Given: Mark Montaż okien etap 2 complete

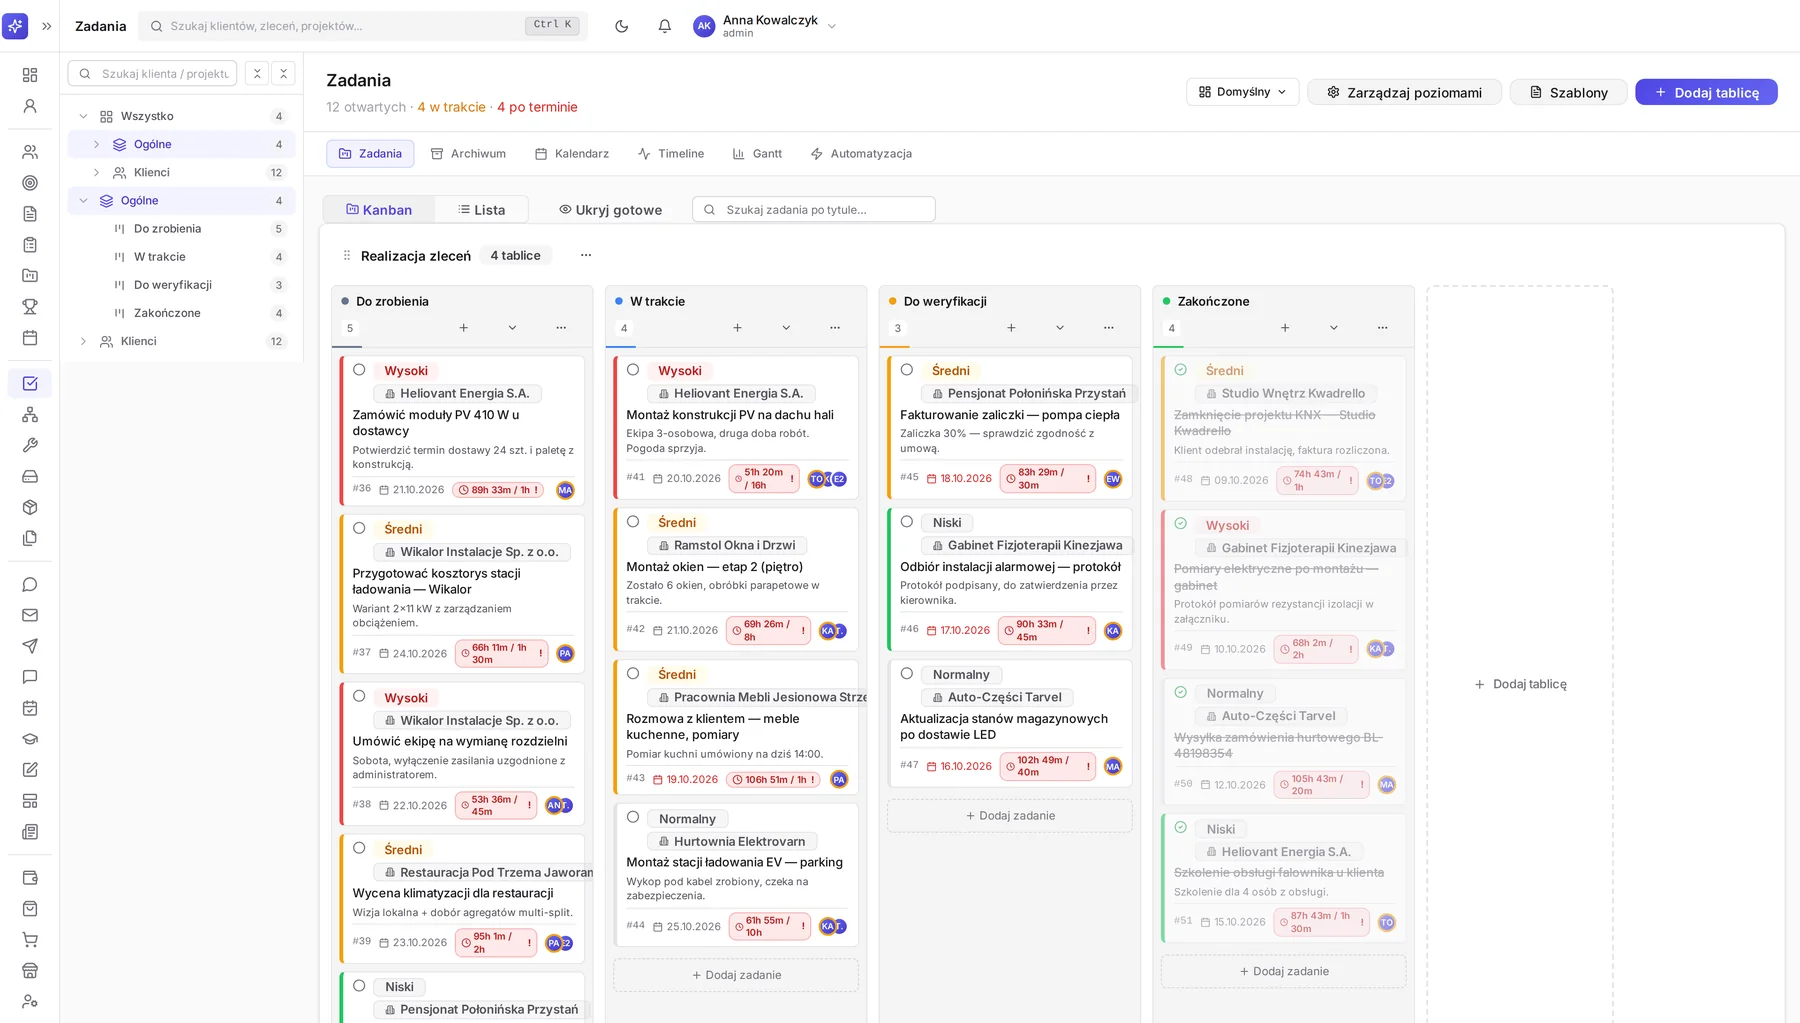Looking at the screenshot, I should (633, 521).
